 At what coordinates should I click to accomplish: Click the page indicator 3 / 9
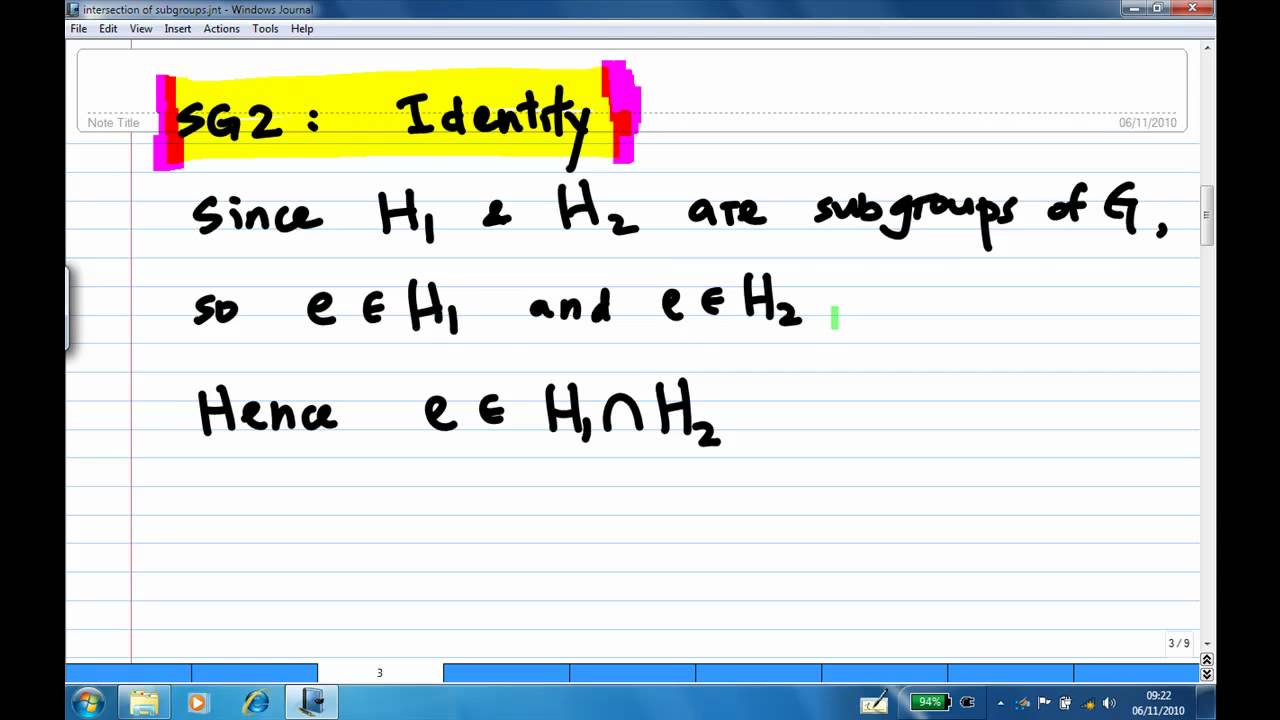pyautogui.click(x=1178, y=643)
